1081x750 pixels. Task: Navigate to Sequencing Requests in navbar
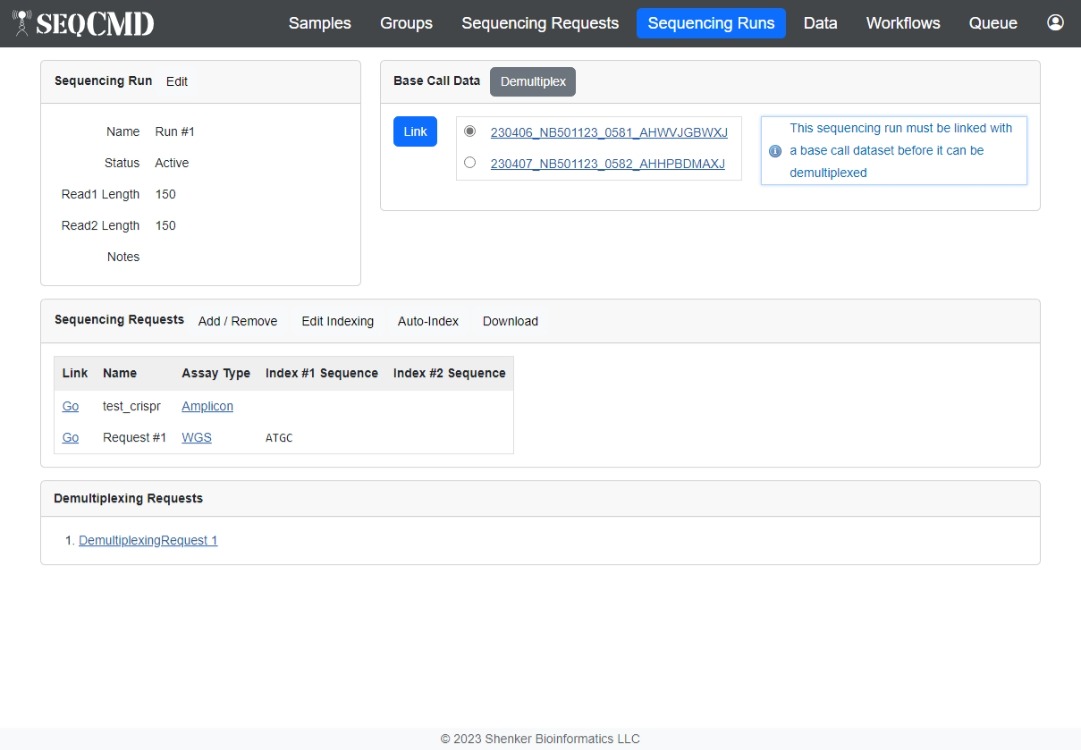540,23
